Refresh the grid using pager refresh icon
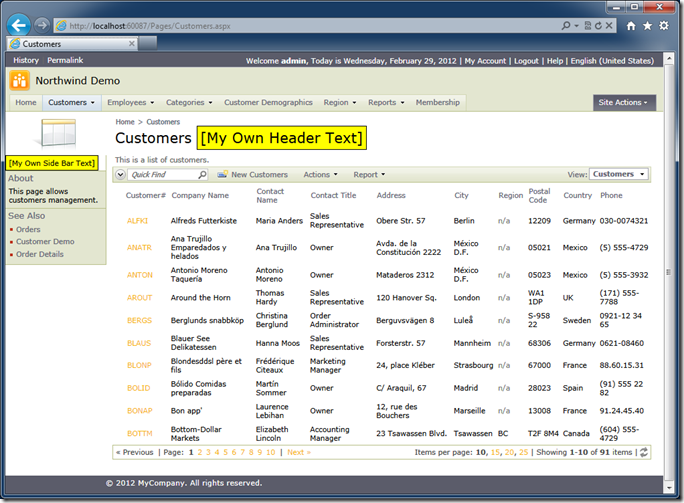 [644, 452]
